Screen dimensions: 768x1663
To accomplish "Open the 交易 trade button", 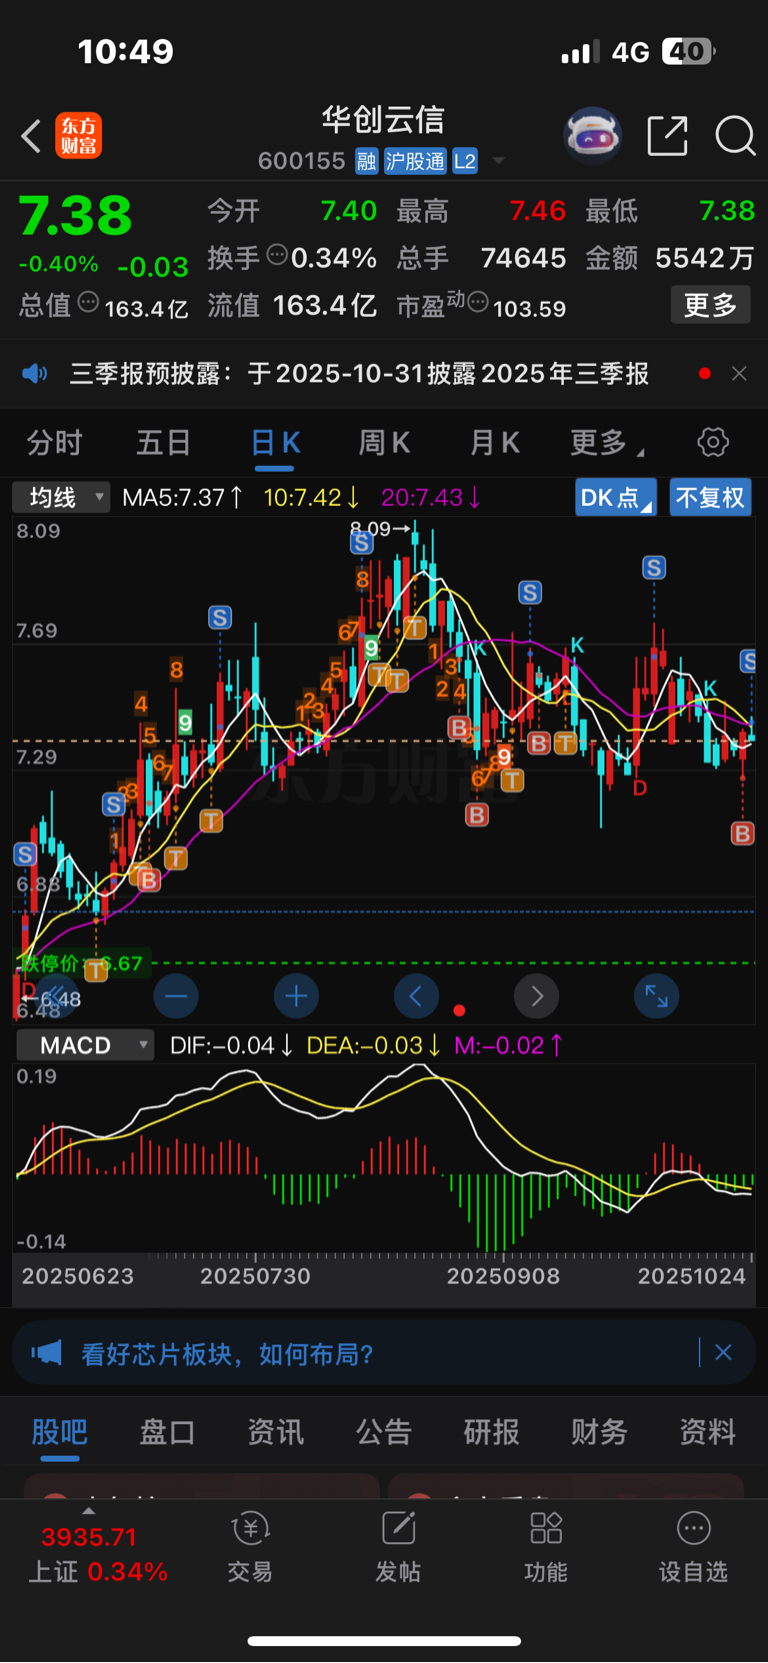I will (250, 1548).
